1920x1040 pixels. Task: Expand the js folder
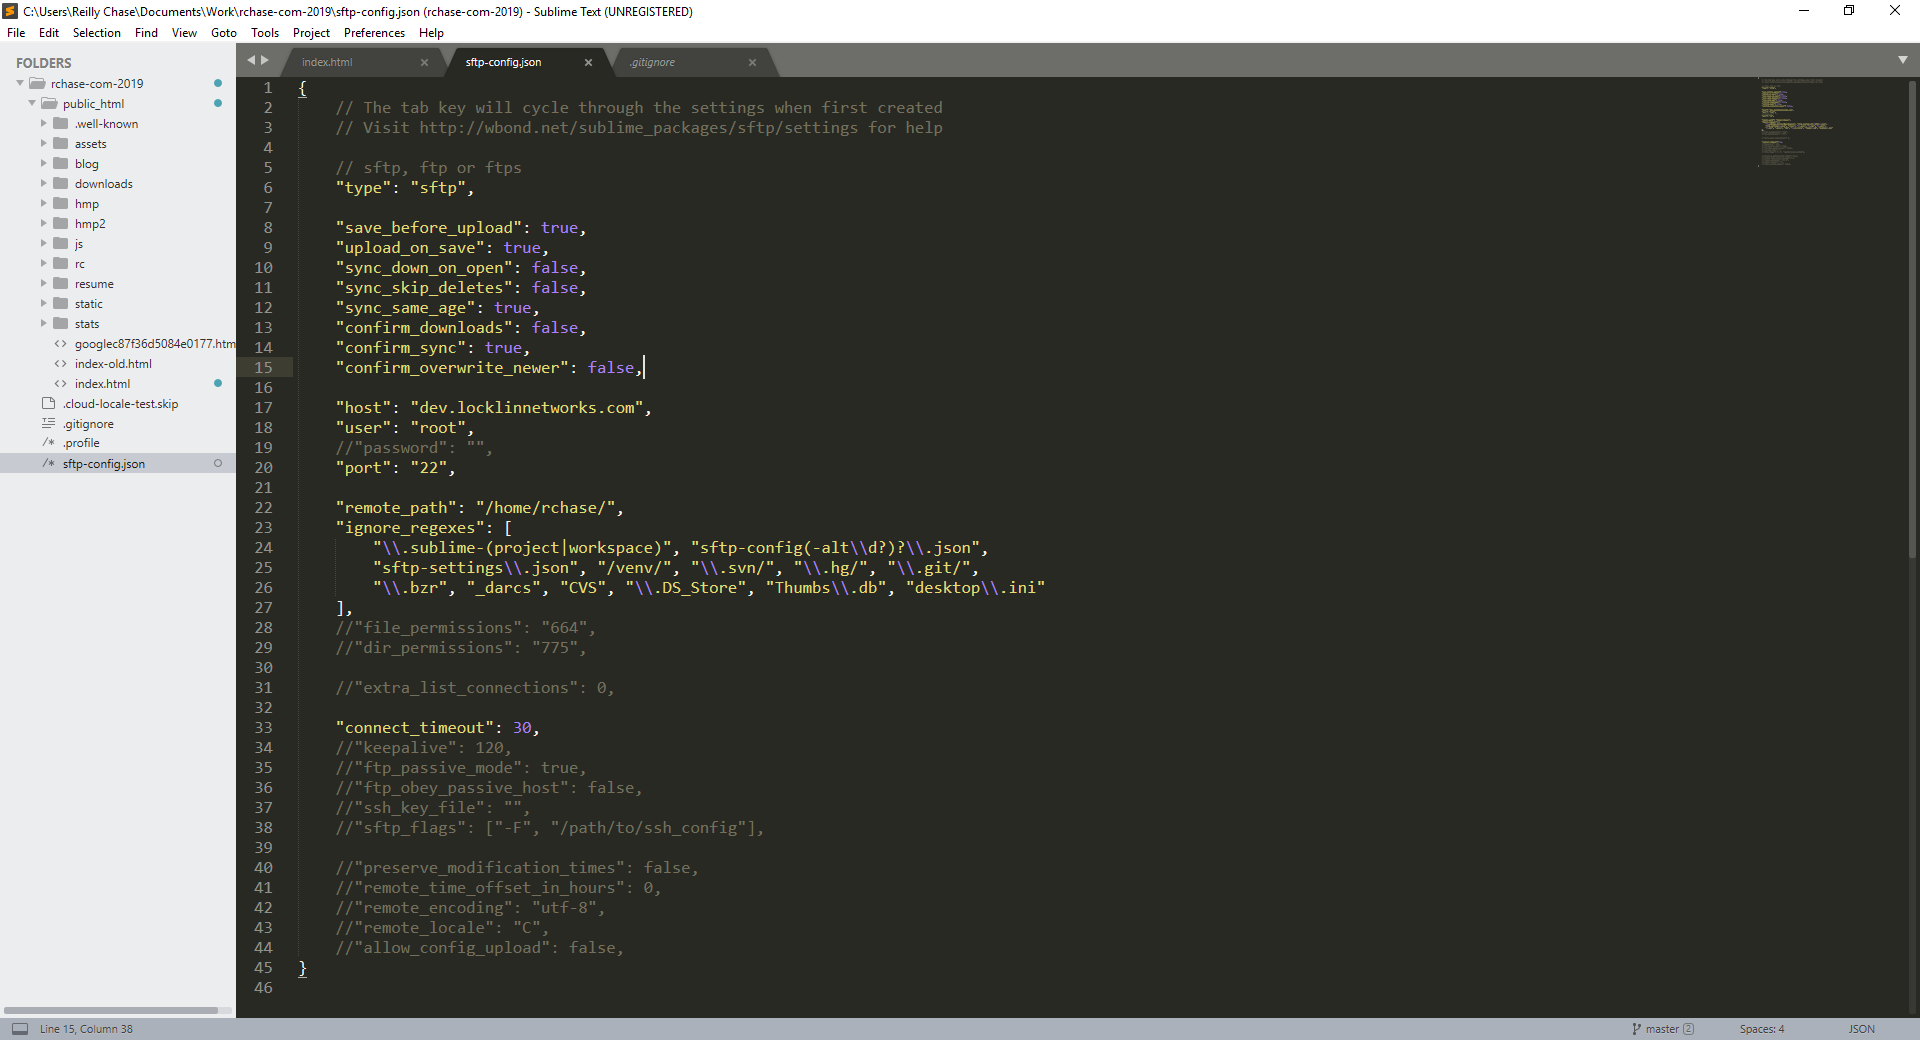[44, 243]
